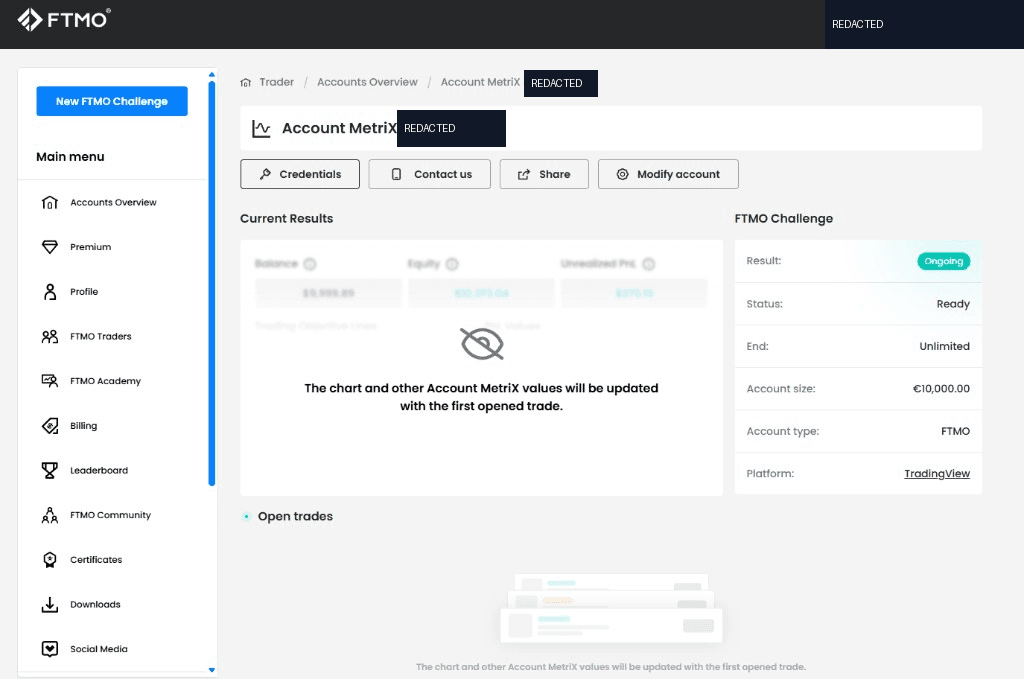Open the Billing menu item
The height and width of the screenshot is (679, 1024).
tap(83, 426)
